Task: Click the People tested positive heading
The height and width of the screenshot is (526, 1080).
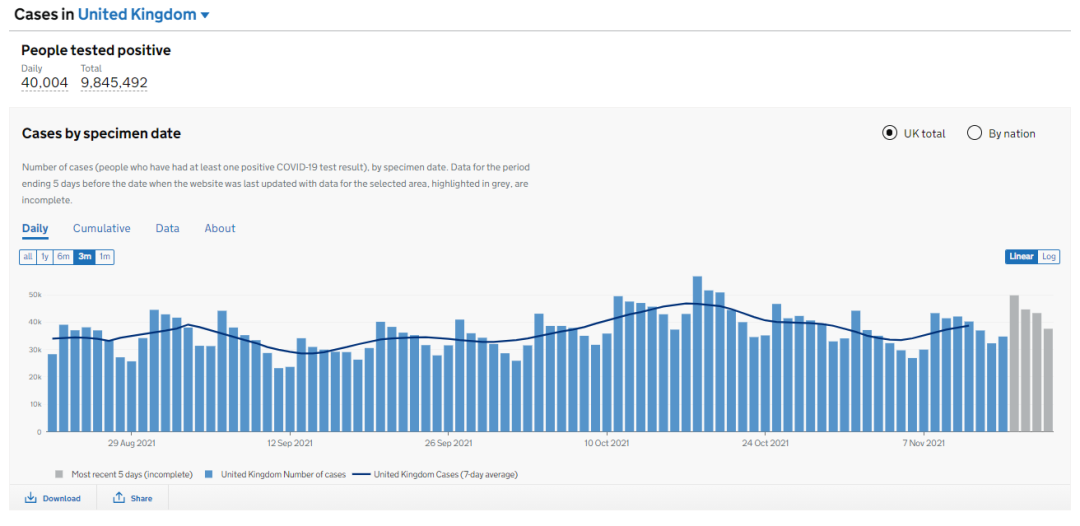Action: pyautogui.click(x=96, y=50)
